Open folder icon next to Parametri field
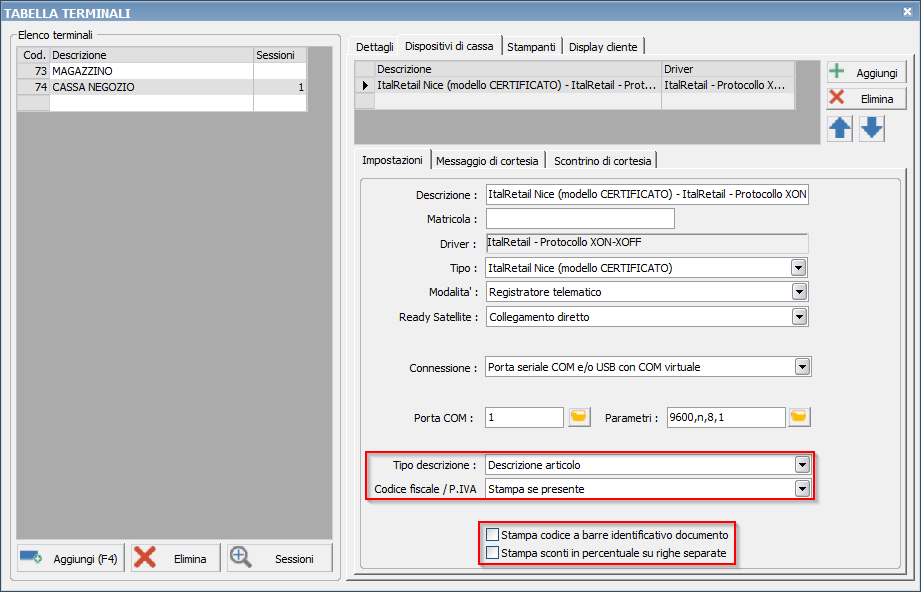 [798, 417]
